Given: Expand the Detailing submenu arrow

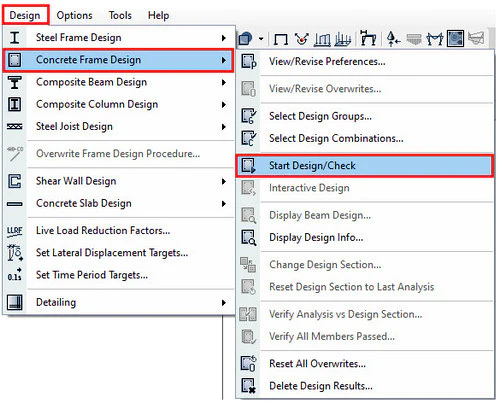Looking at the screenshot, I should pos(224,303).
